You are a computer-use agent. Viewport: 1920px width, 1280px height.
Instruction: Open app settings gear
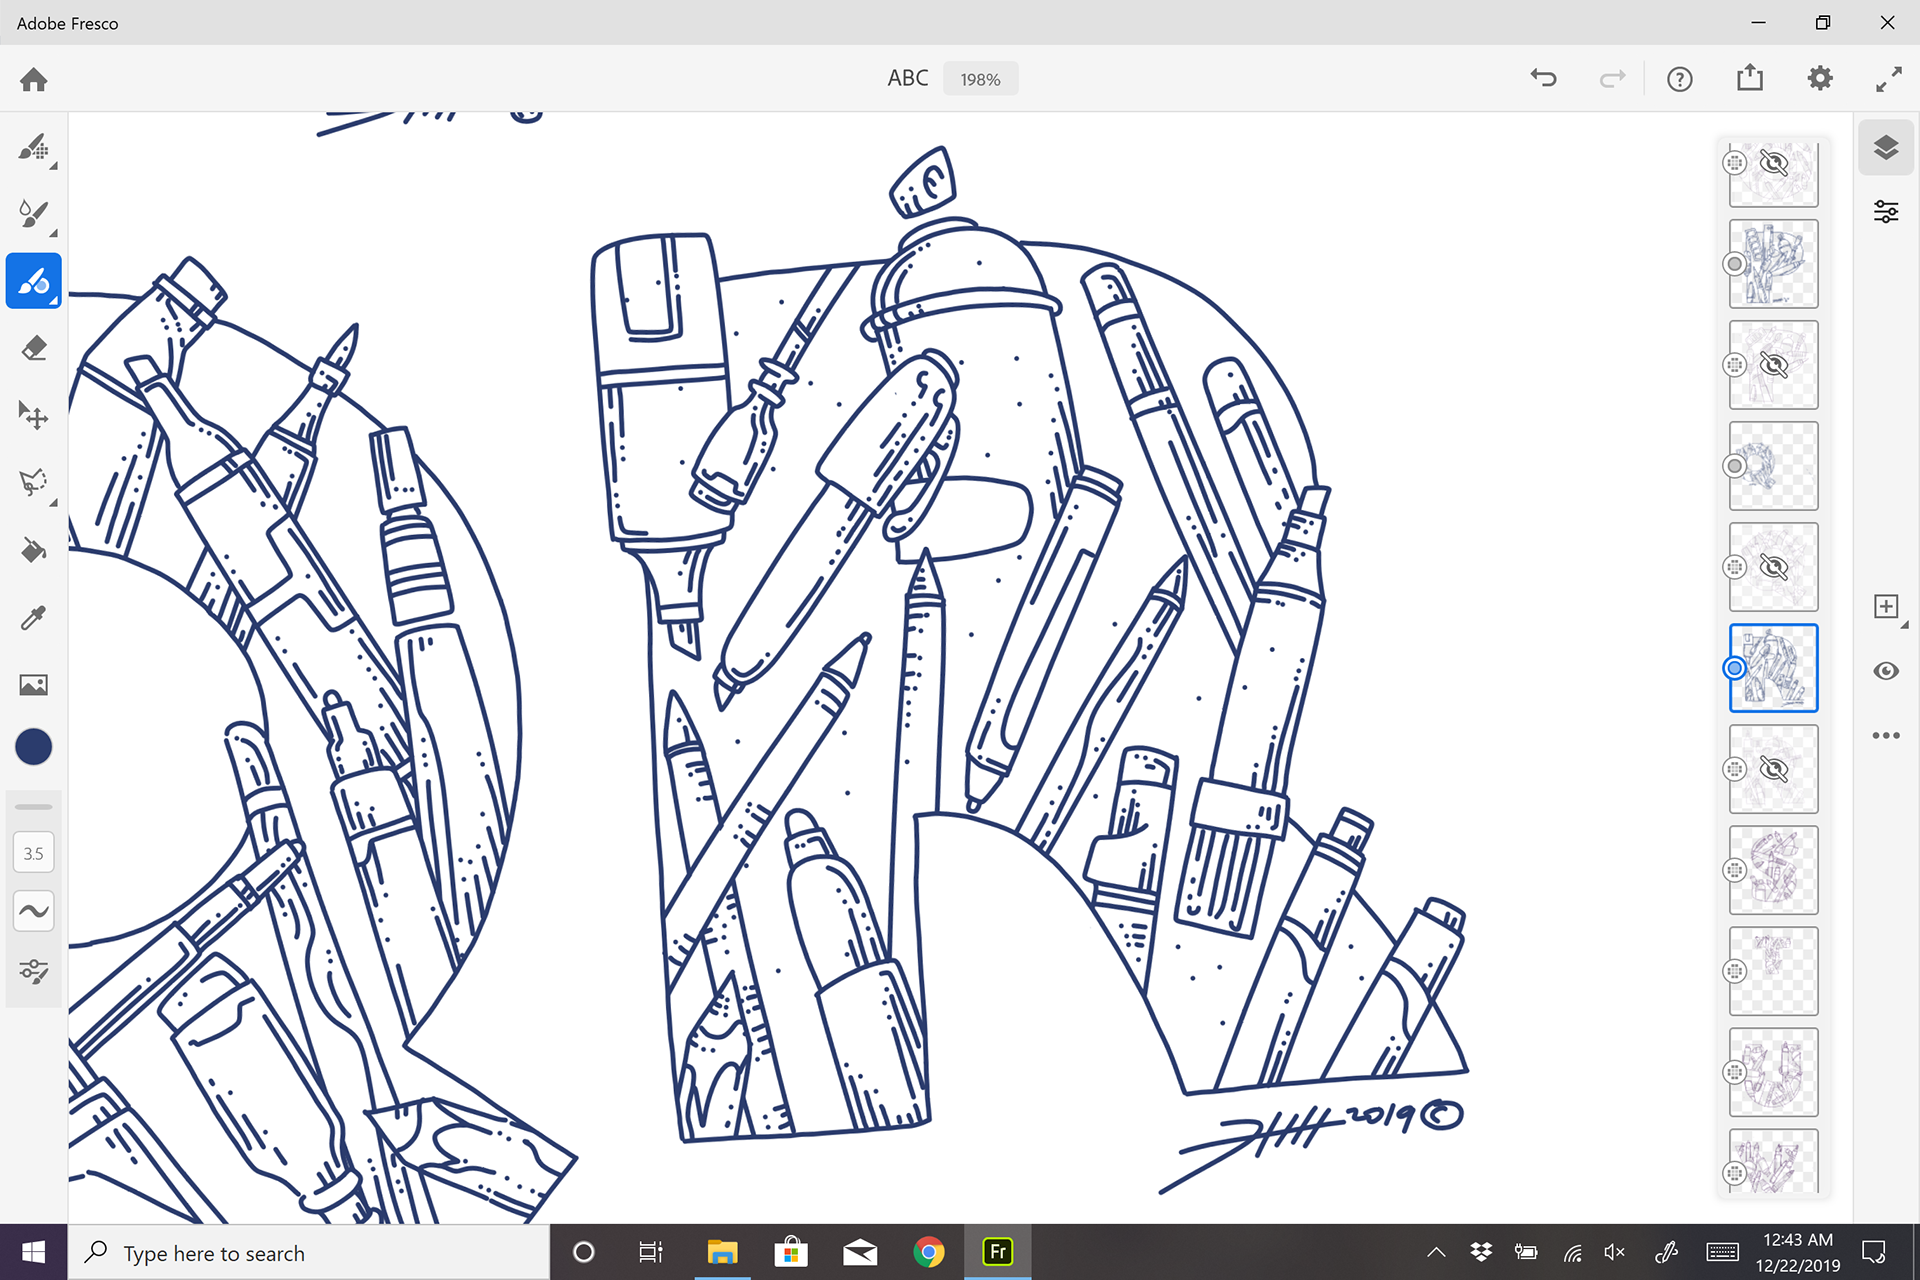(x=1820, y=78)
